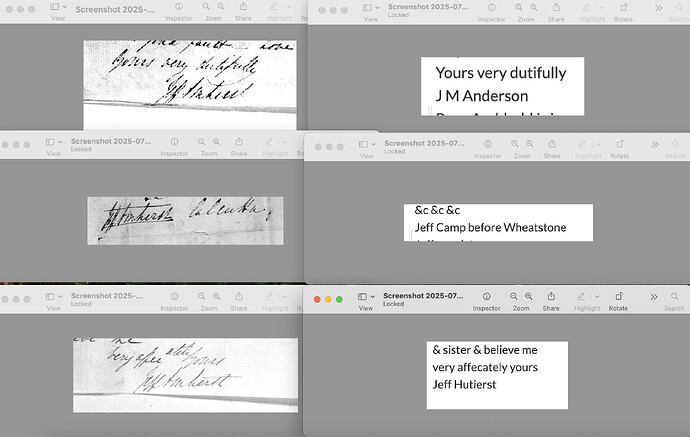Rotate image in the Jeff Hutierst window
The width and height of the screenshot is (690, 437).
tap(619, 296)
